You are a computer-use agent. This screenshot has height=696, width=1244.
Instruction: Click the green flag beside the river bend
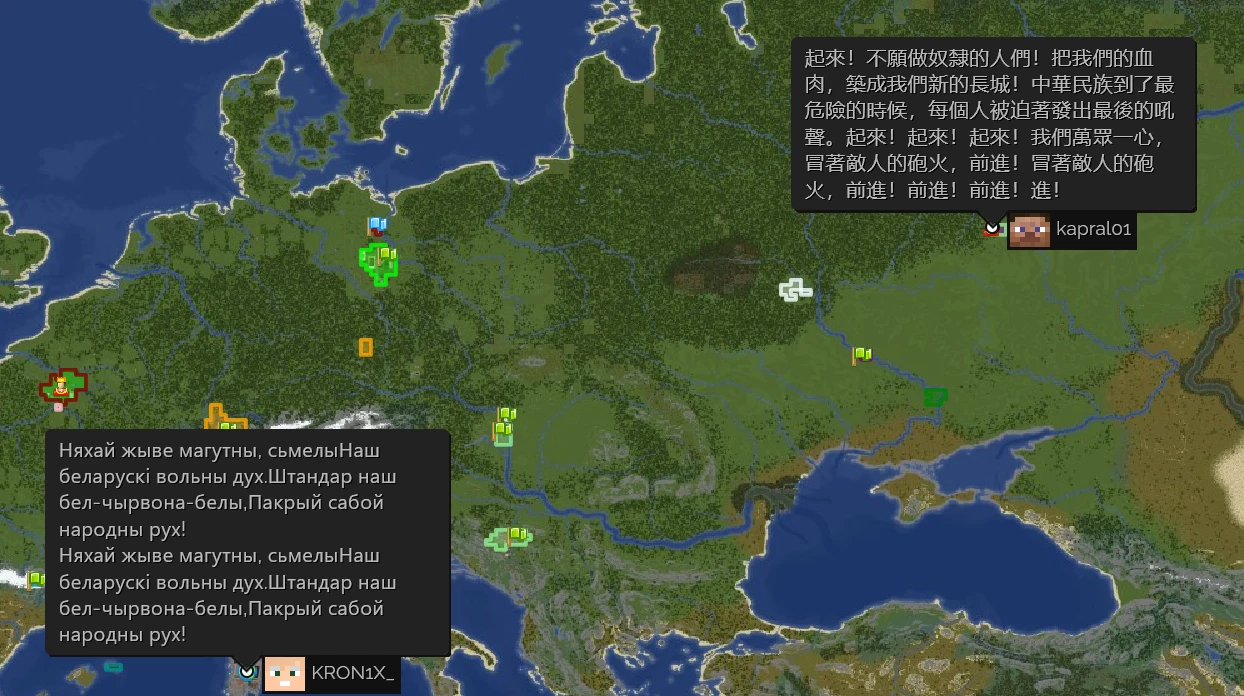click(861, 355)
